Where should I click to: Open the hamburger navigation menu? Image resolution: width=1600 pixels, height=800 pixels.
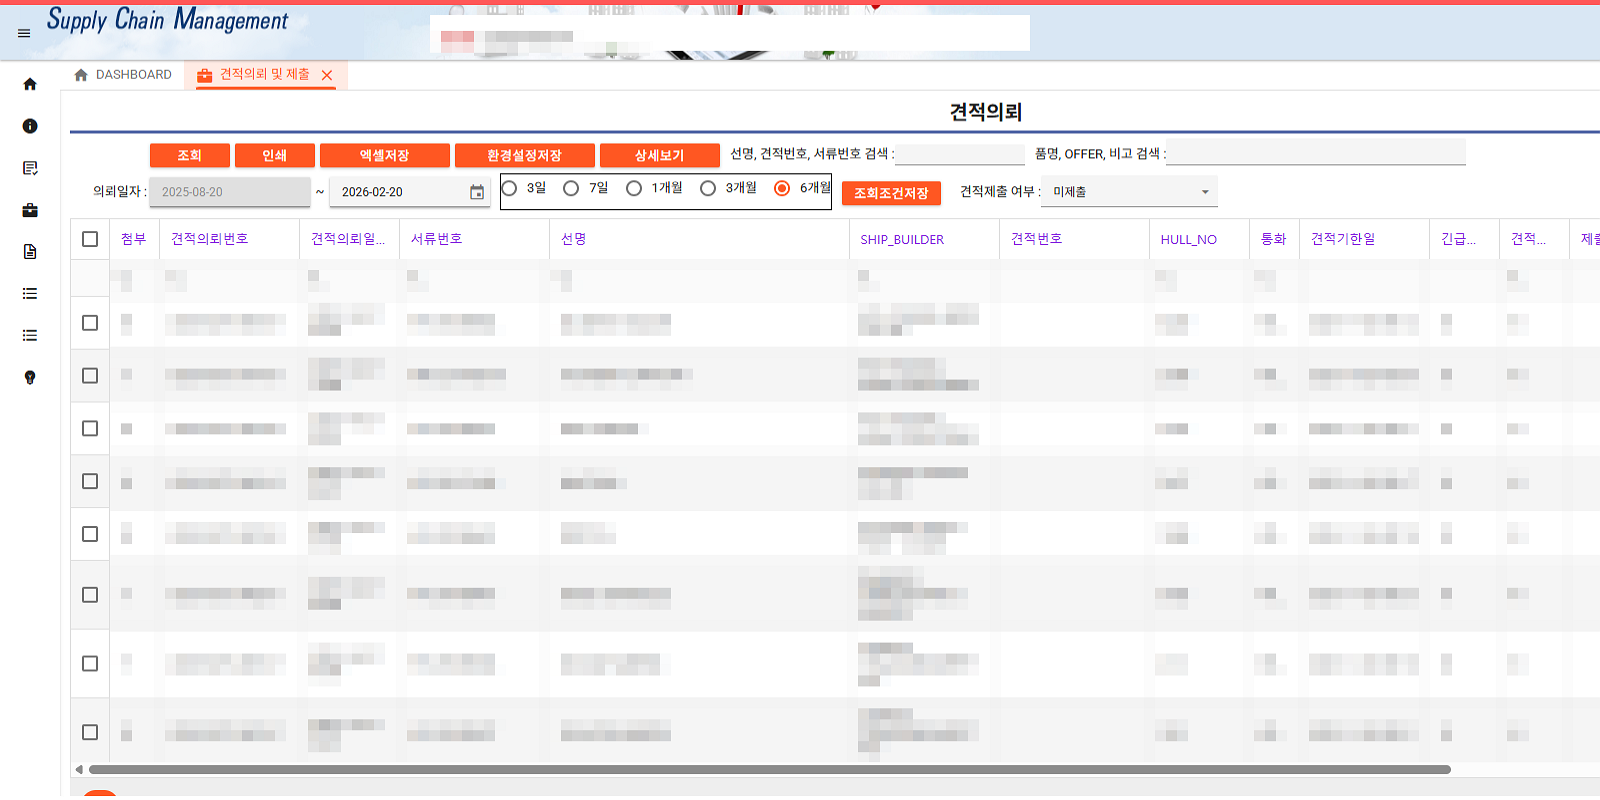point(24,33)
